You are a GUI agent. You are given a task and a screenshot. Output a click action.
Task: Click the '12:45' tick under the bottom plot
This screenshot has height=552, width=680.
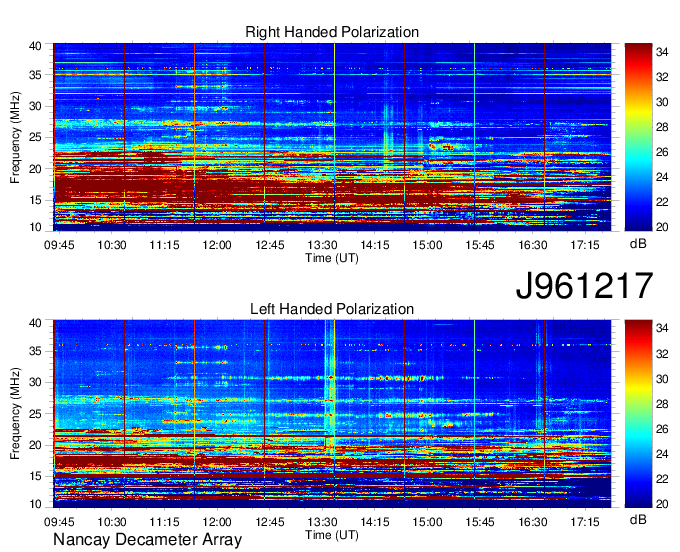pos(270,522)
